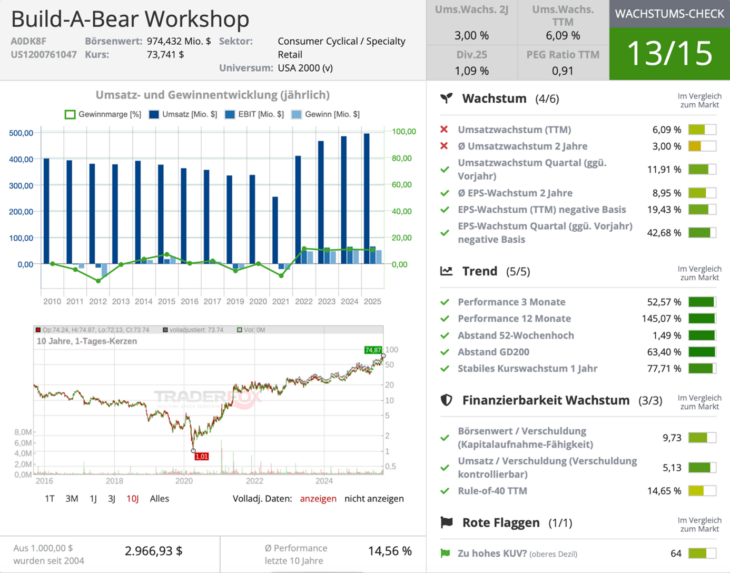Click the PEG Ratio TTM value 0,91
The width and height of the screenshot is (730, 573).
(x=562, y=71)
